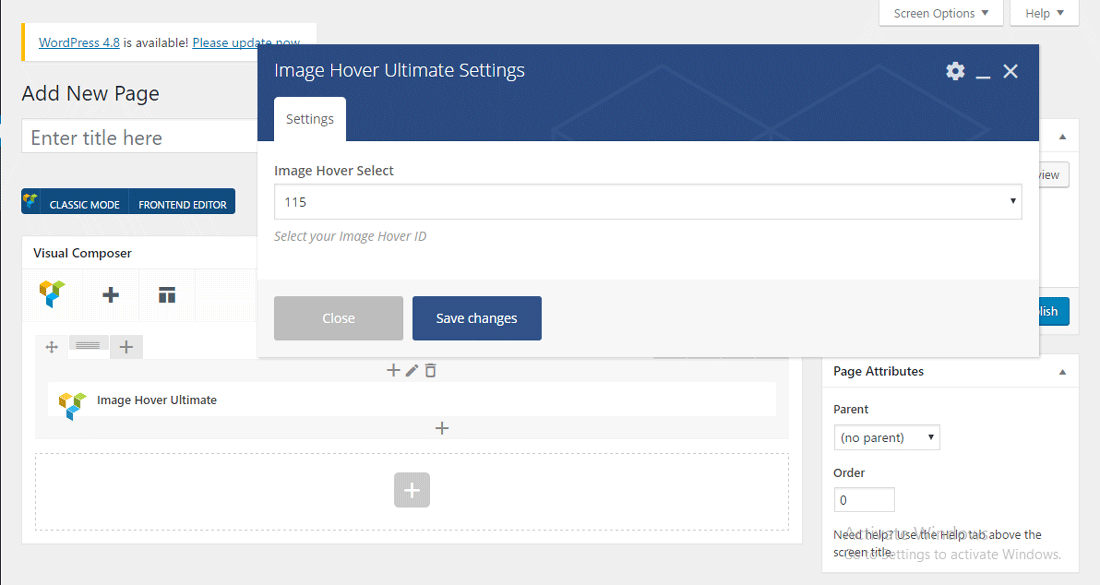Open the settings gear in the dialog header
Screen dimensions: 1100x585
point(955,71)
